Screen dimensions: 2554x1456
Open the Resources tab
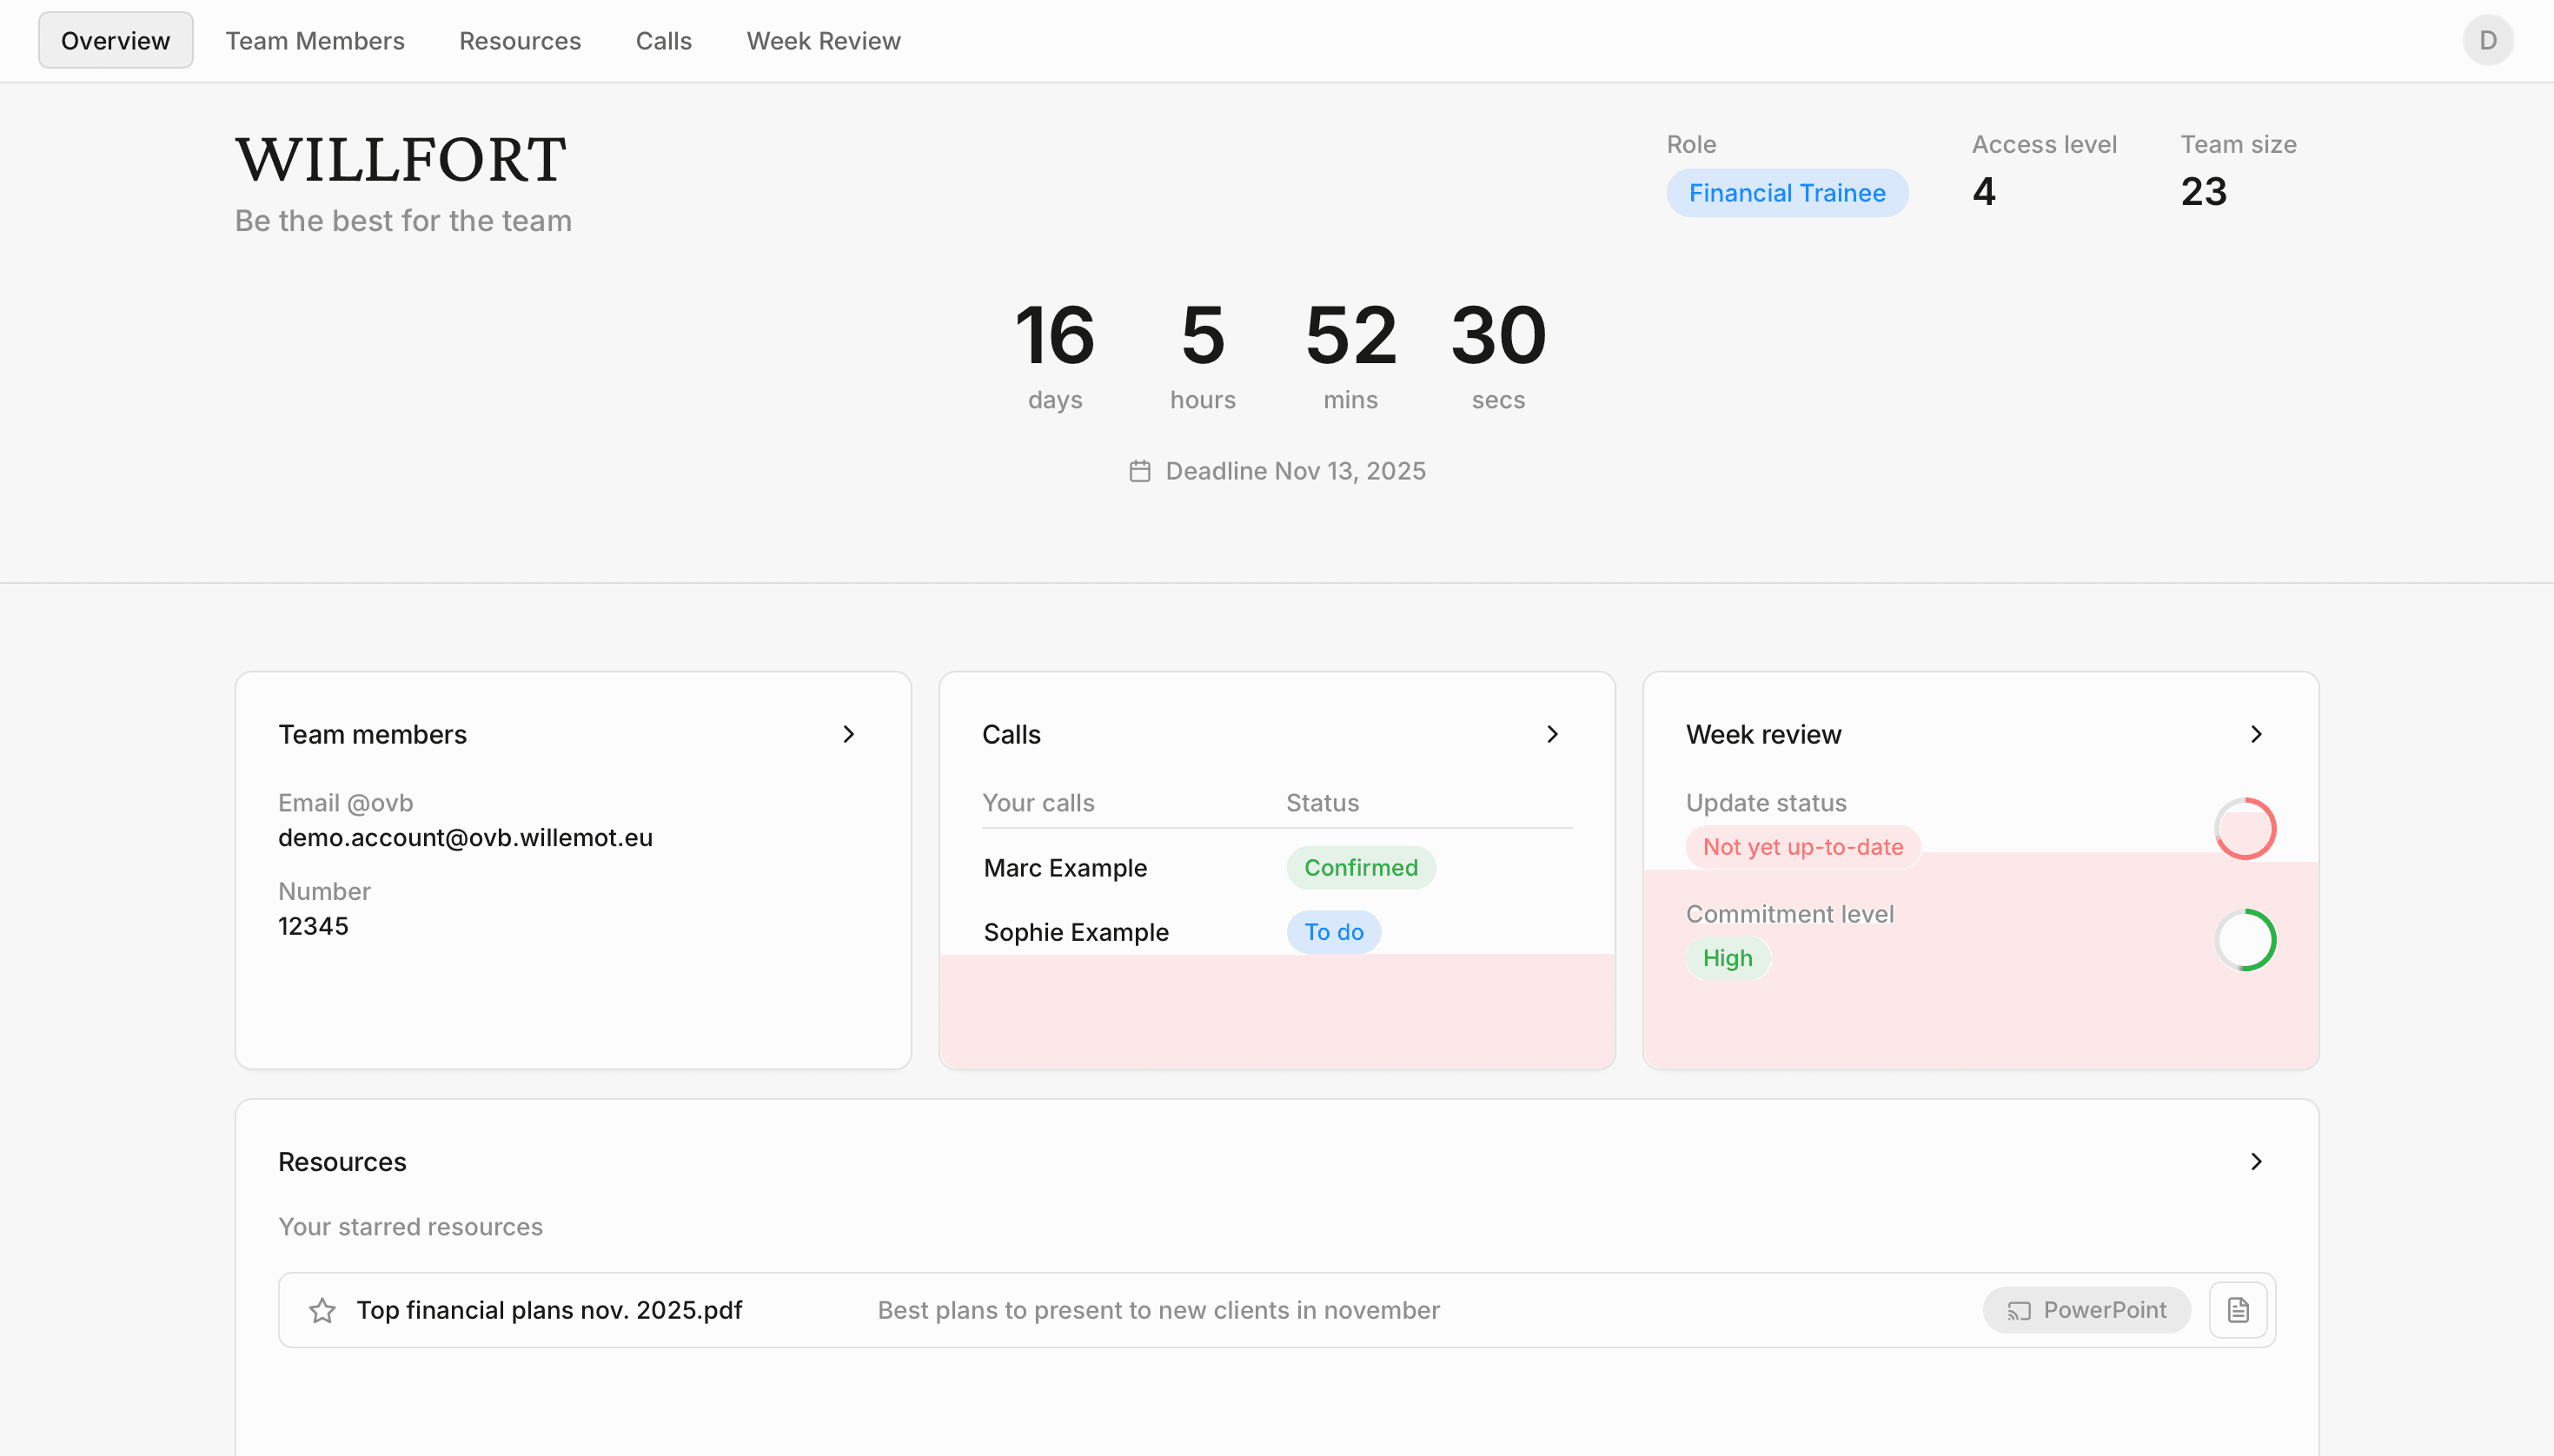[520, 41]
